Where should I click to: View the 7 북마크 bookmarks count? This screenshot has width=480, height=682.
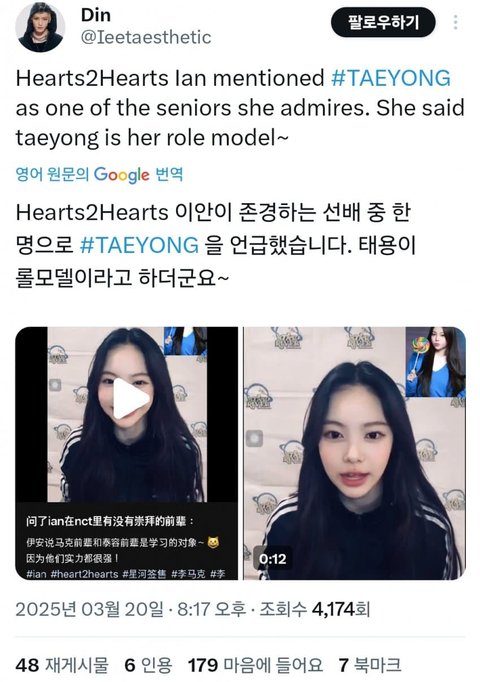pos(369,665)
